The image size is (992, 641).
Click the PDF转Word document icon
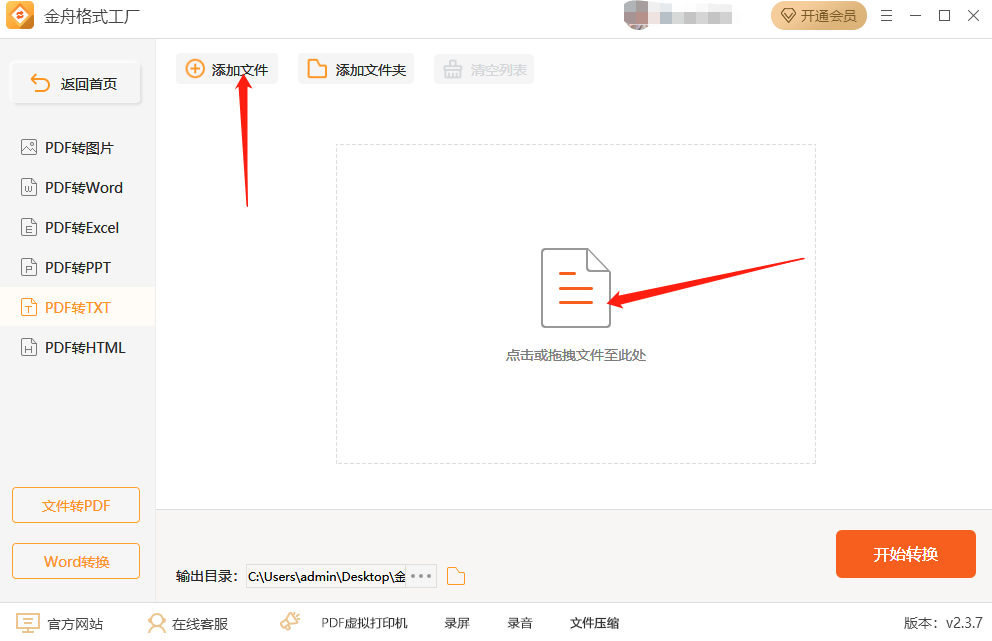29,187
